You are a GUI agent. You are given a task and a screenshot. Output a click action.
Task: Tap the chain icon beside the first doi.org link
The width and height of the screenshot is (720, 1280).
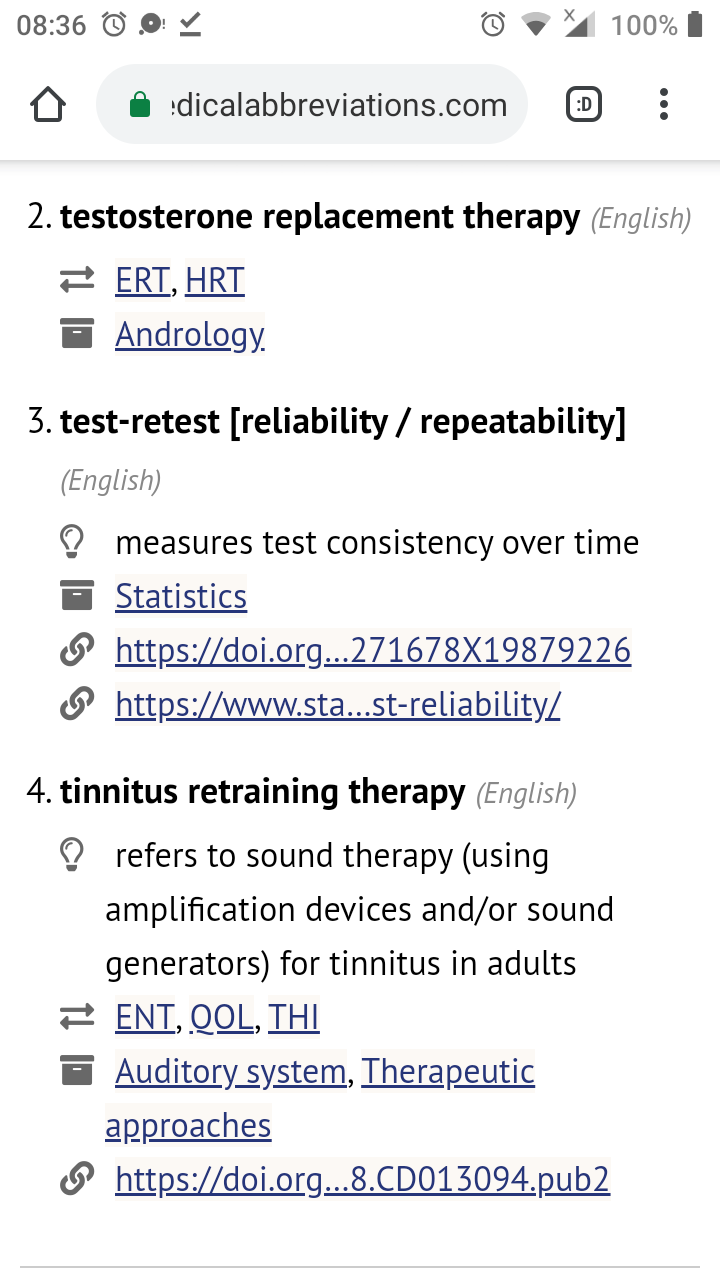[x=77, y=651]
